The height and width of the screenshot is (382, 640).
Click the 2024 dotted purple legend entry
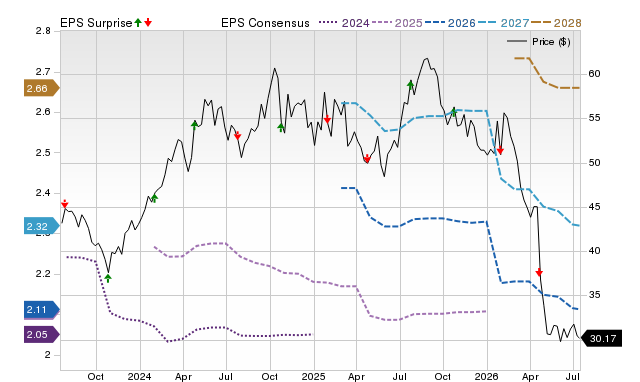pyautogui.click(x=344, y=23)
